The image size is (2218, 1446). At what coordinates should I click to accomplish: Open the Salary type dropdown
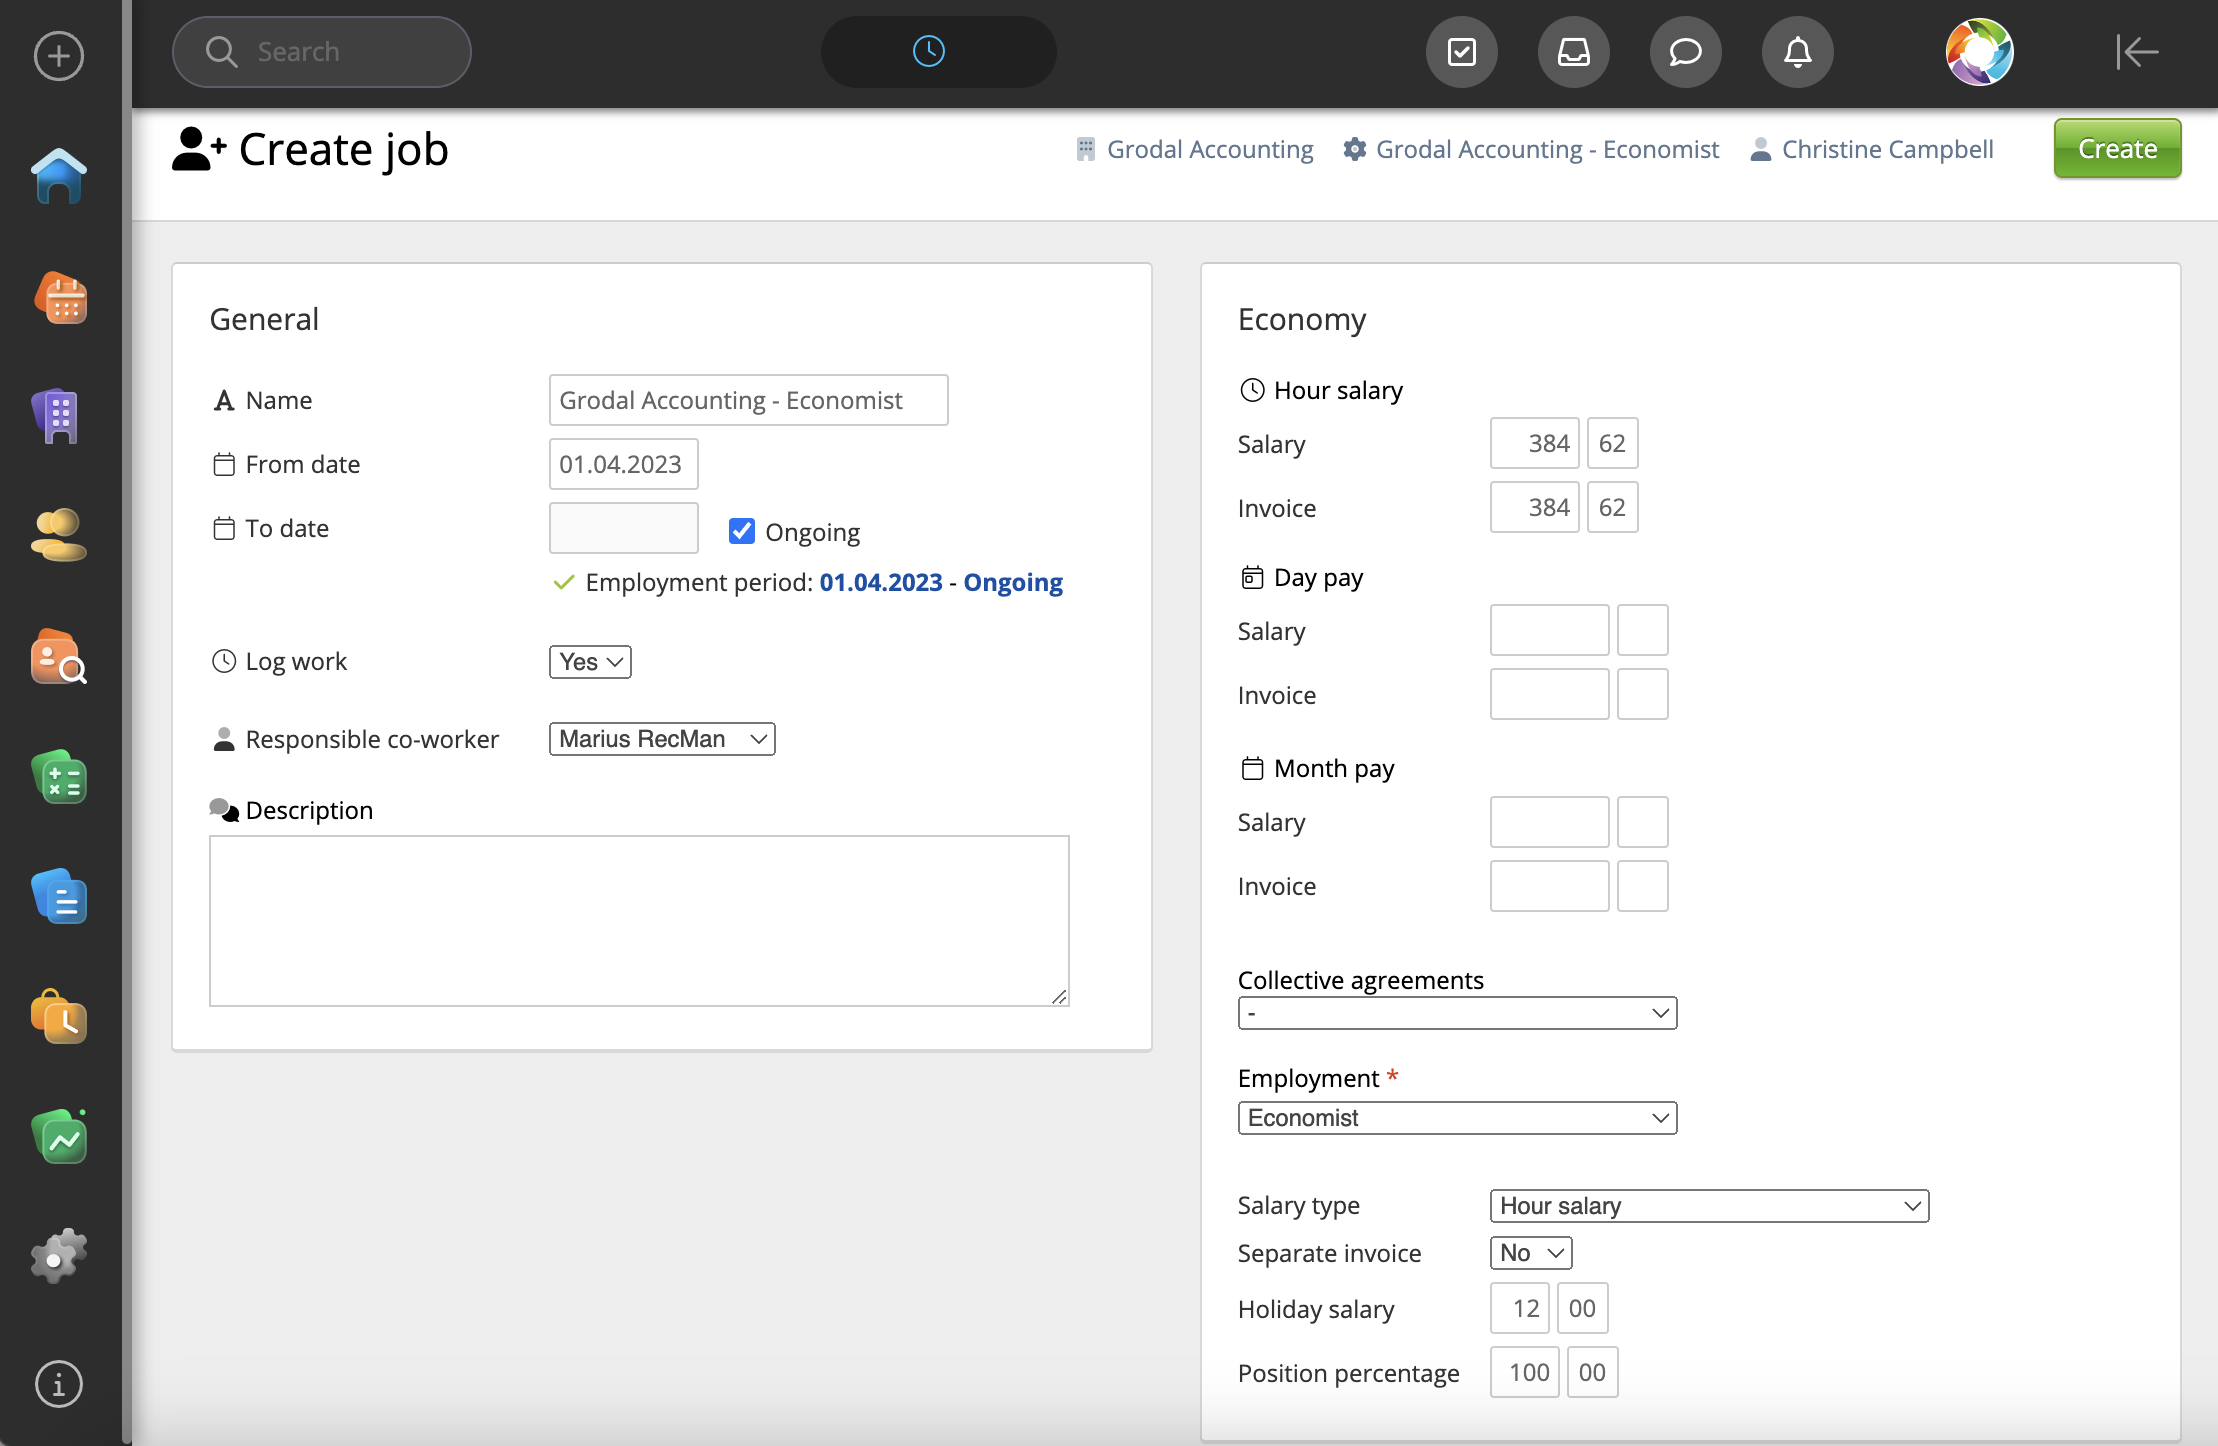click(x=1708, y=1206)
